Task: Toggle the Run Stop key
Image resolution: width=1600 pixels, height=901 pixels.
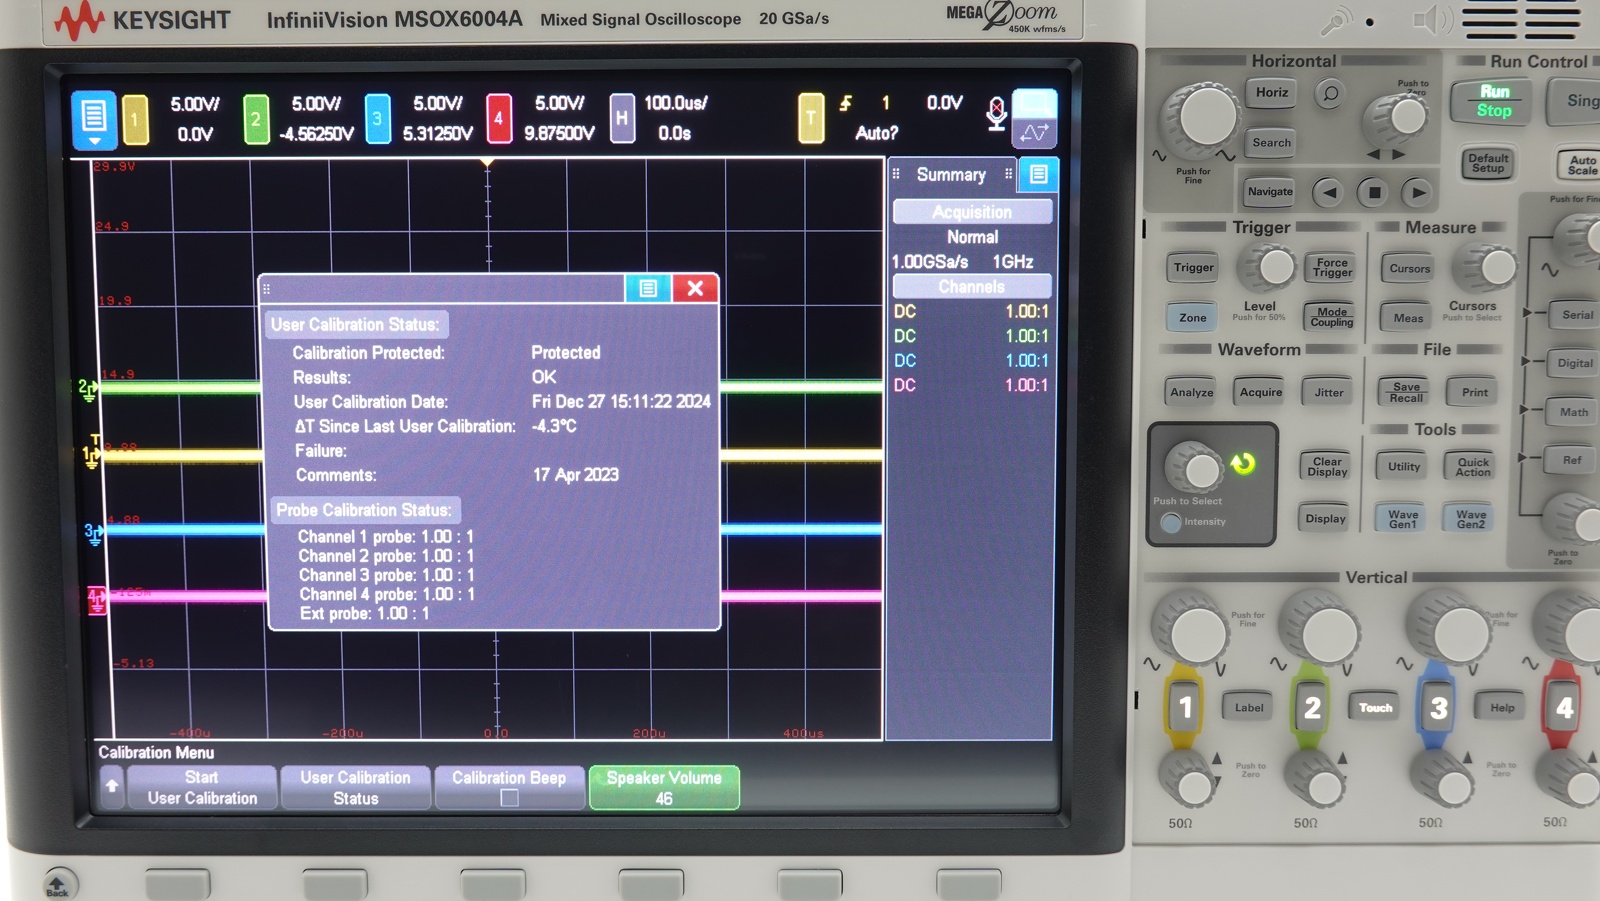Action: 1494,101
